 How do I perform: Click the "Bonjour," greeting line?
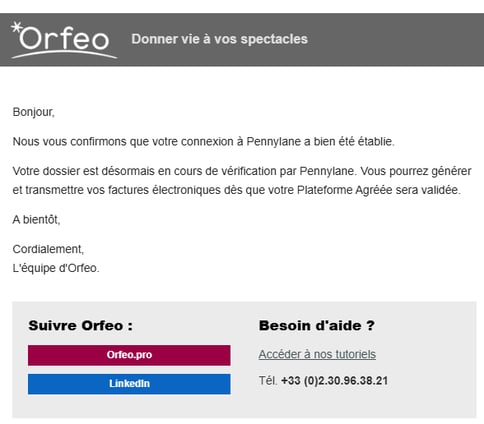[x=33, y=112]
